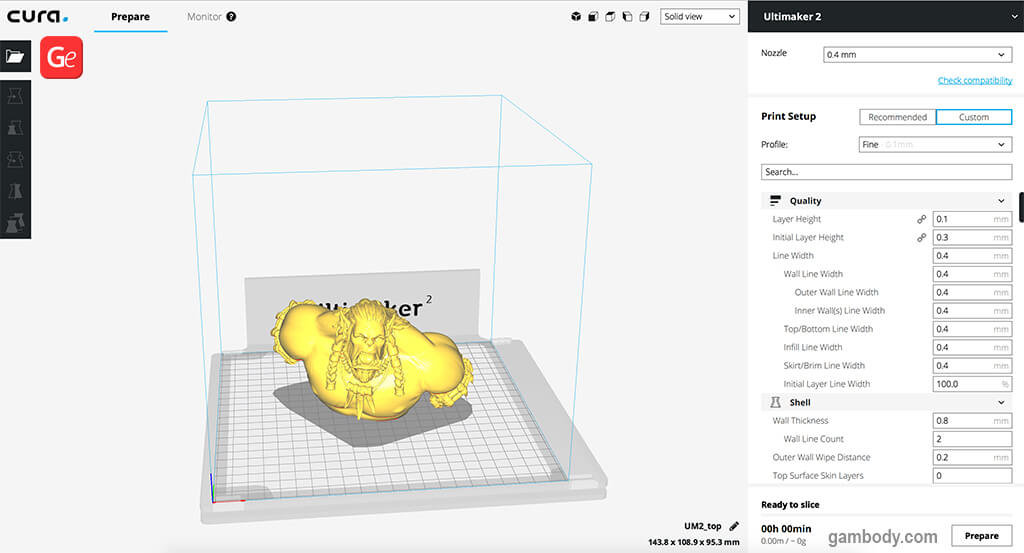Select the Mirror tool in left toolbar
Screen dimensions: 1024x553
point(15,192)
